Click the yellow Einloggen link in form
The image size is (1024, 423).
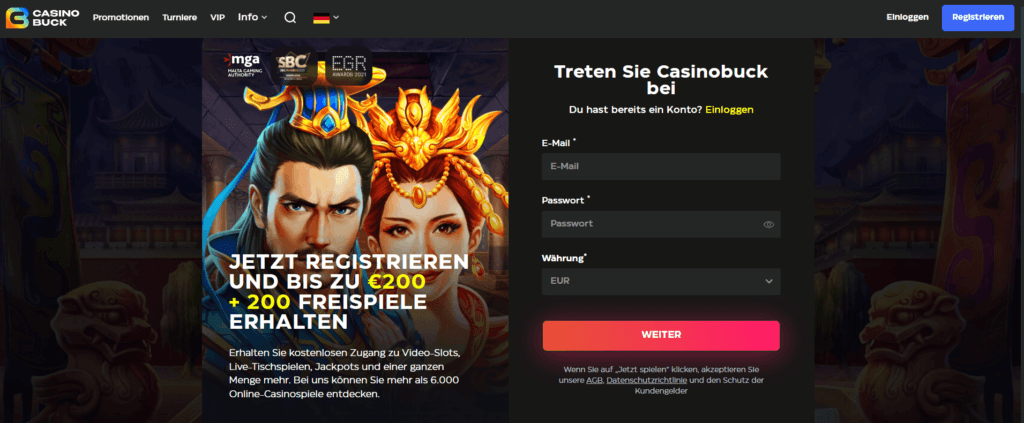(x=729, y=110)
